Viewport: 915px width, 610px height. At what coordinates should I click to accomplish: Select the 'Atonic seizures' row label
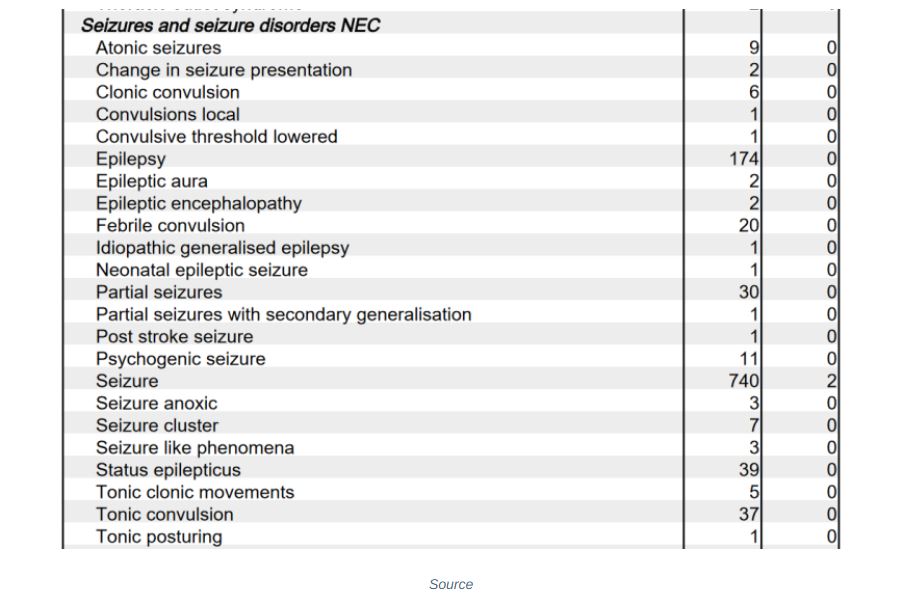[158, 48]
